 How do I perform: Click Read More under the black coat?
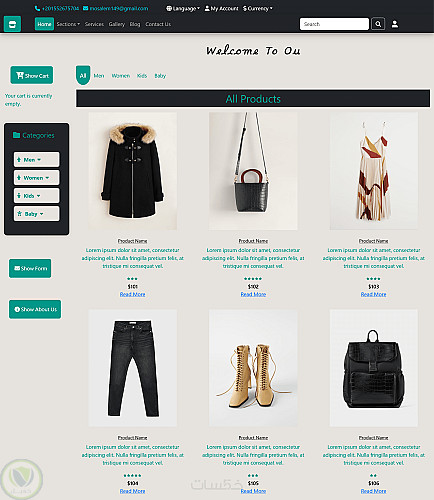(x=133, y=294)
